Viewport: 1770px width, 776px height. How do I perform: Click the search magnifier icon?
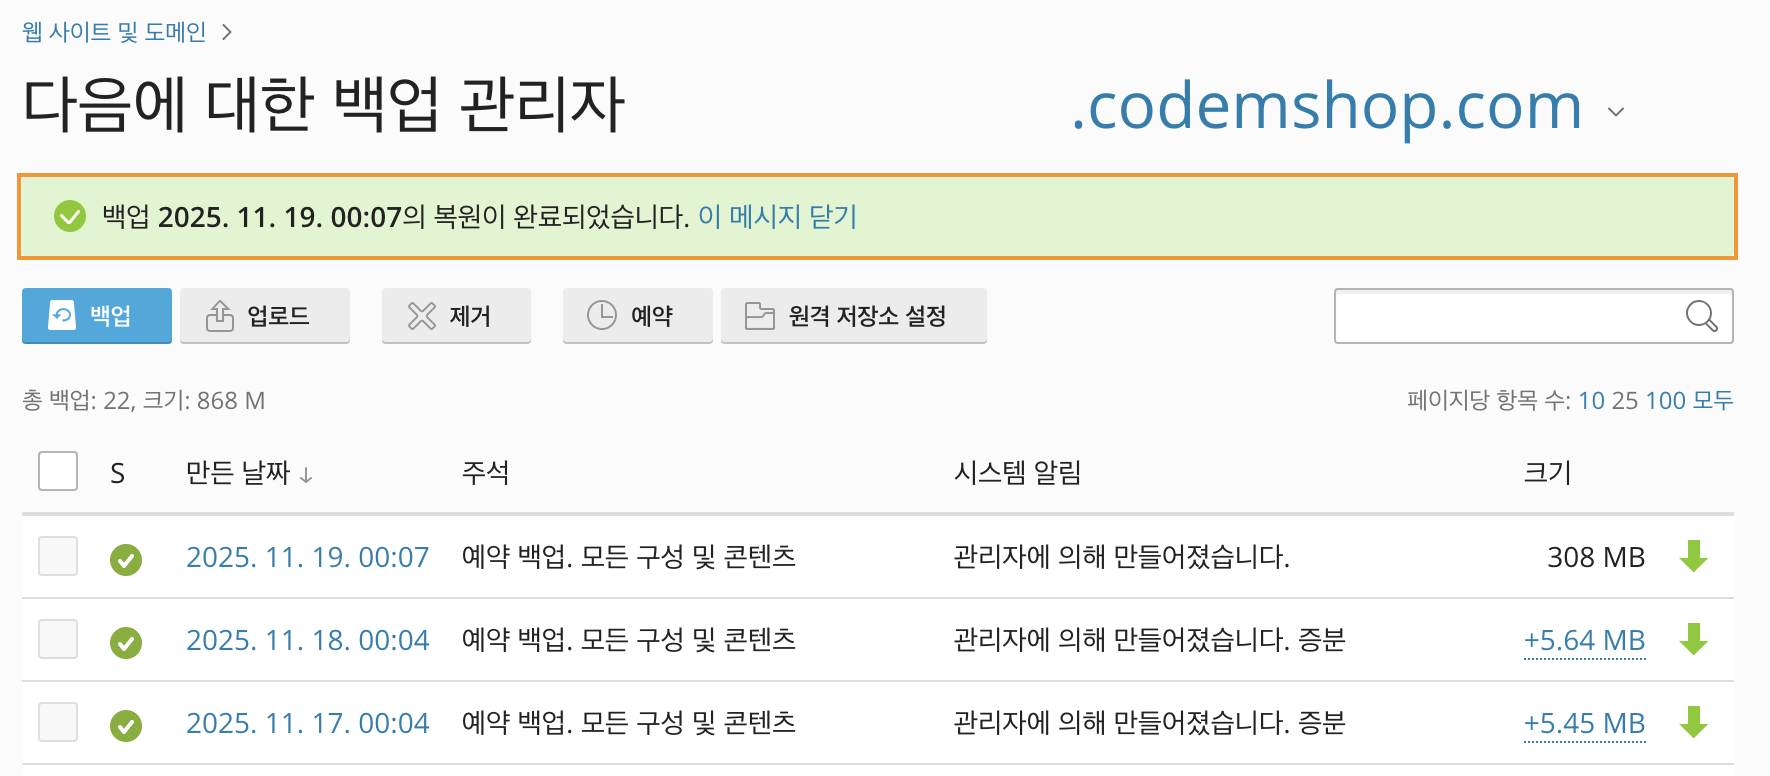[x=1700, y=316]
